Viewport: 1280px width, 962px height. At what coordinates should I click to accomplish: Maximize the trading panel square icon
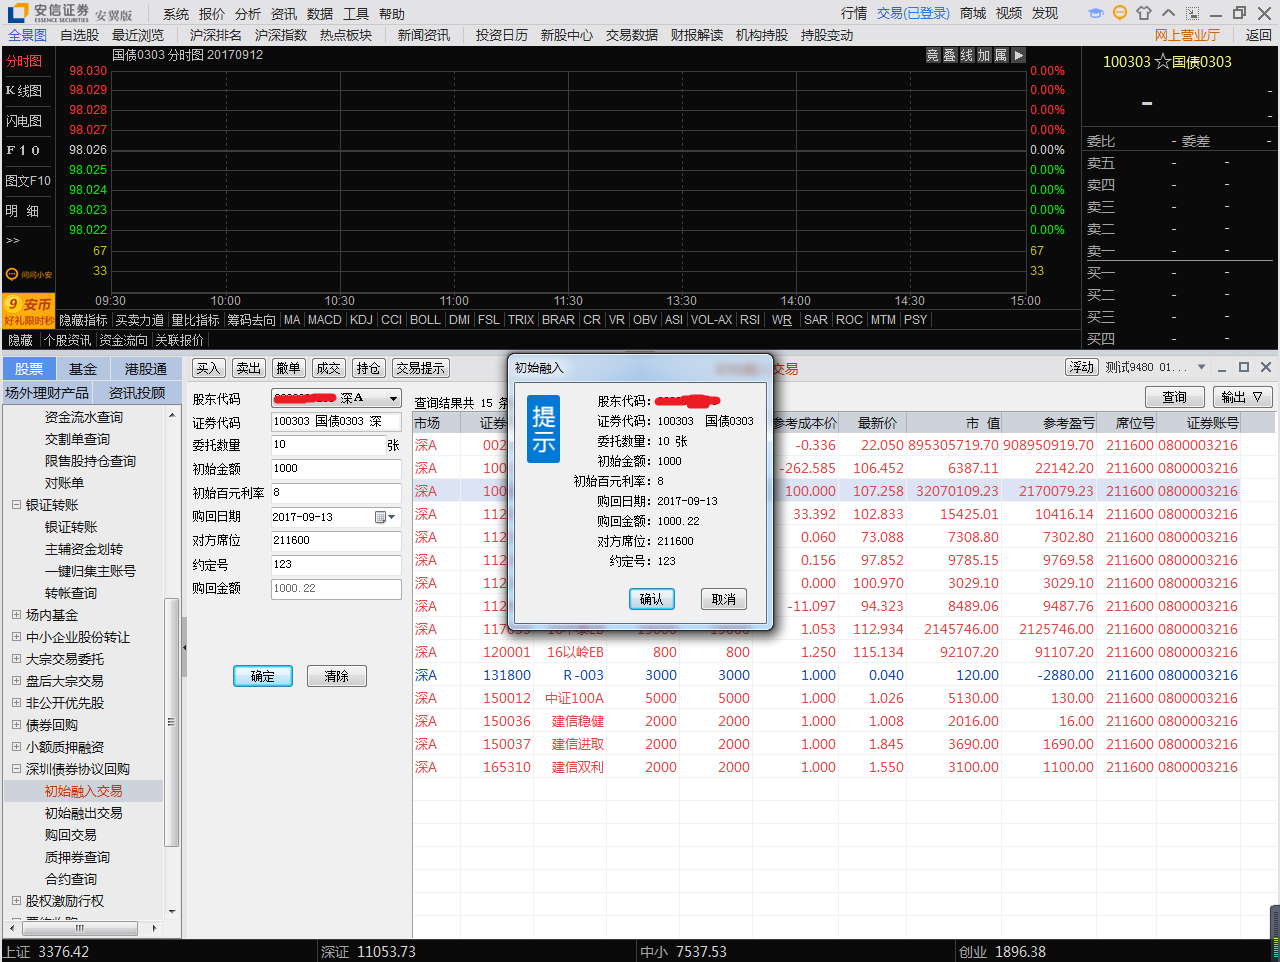coord(1244,367)
